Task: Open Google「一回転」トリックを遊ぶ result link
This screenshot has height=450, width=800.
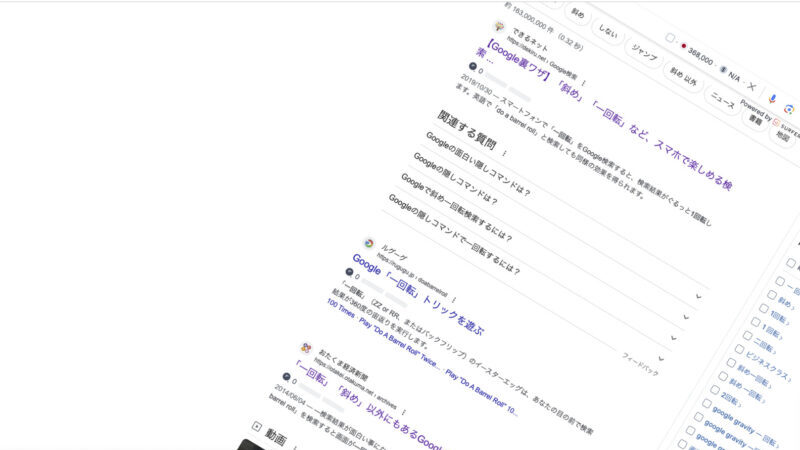Action: point(417,294)
